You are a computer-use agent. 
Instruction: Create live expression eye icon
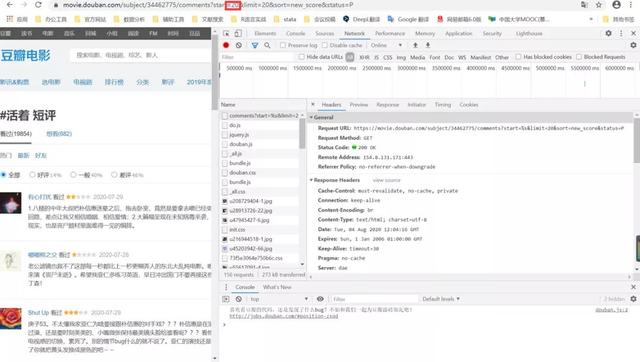(x=320, y=299)
